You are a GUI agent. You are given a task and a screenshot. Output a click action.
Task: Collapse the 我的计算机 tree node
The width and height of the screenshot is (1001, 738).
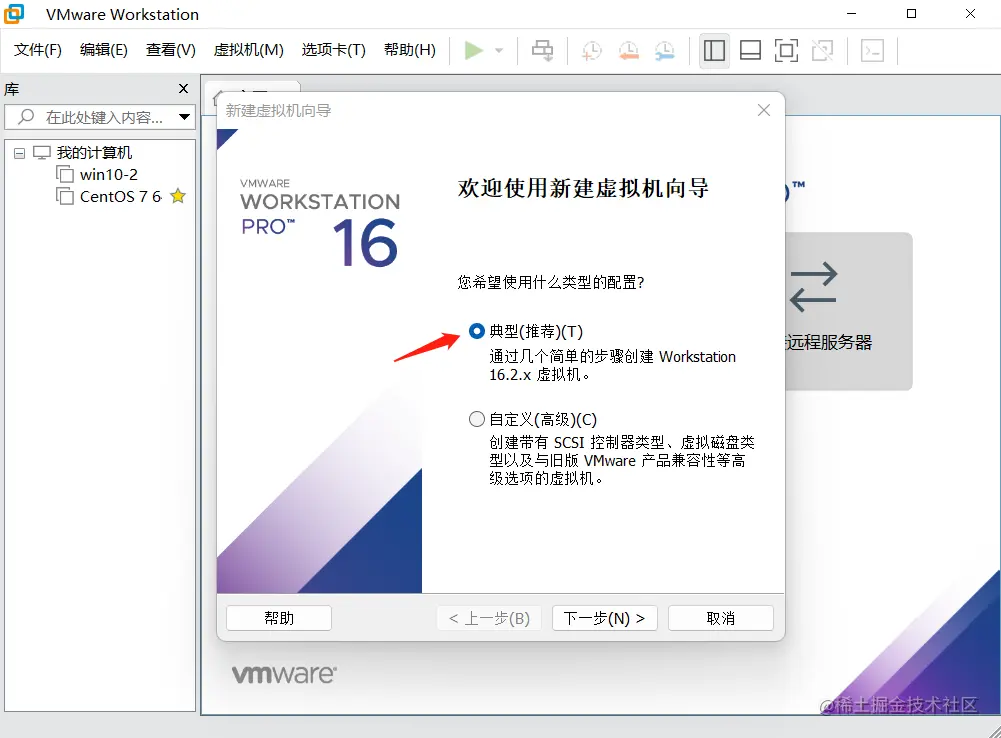point(19,152)
